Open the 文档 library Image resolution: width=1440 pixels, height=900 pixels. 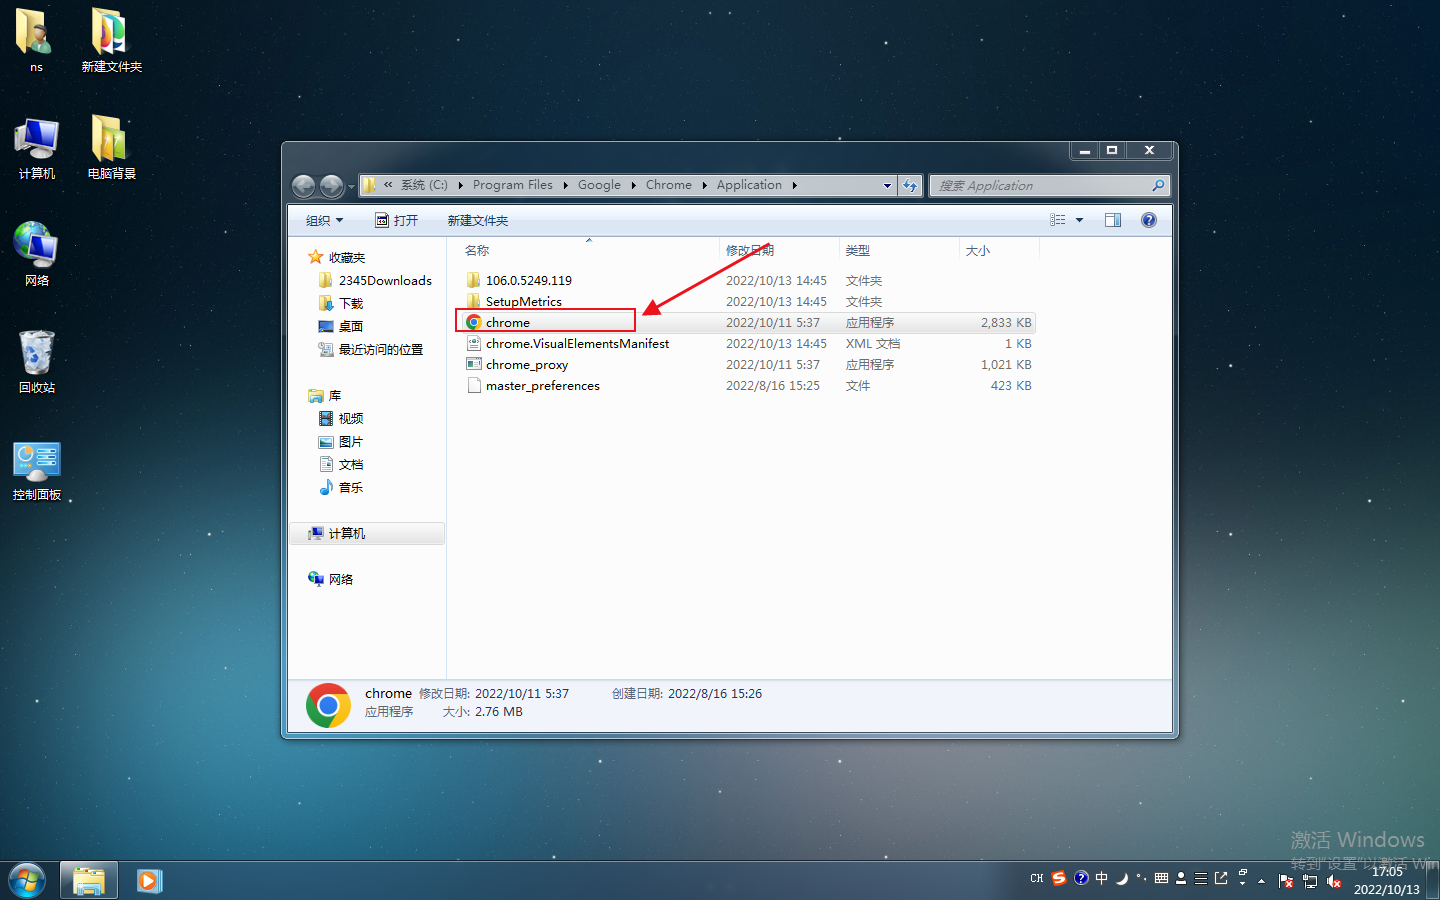click(341, 464)
